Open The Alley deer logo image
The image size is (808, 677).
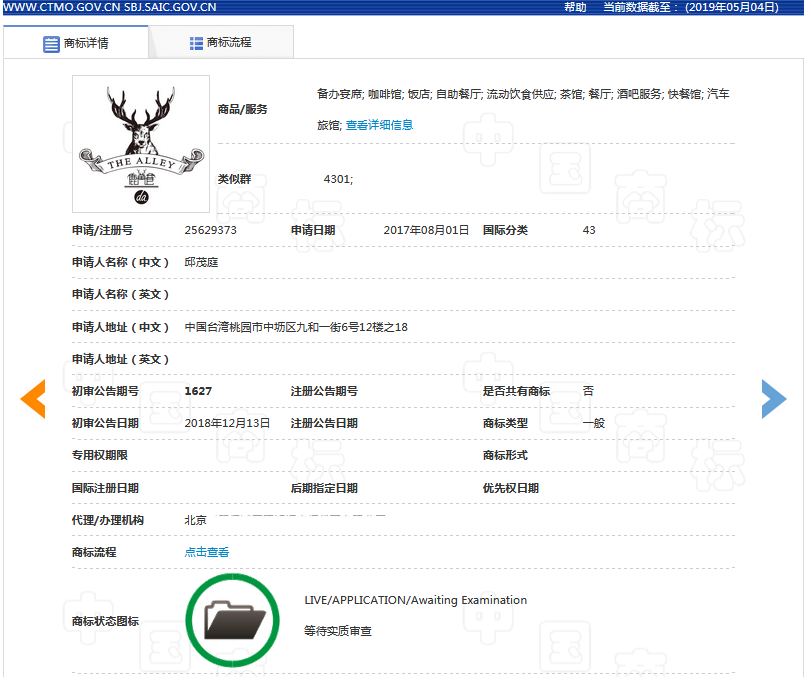(141, 144)
